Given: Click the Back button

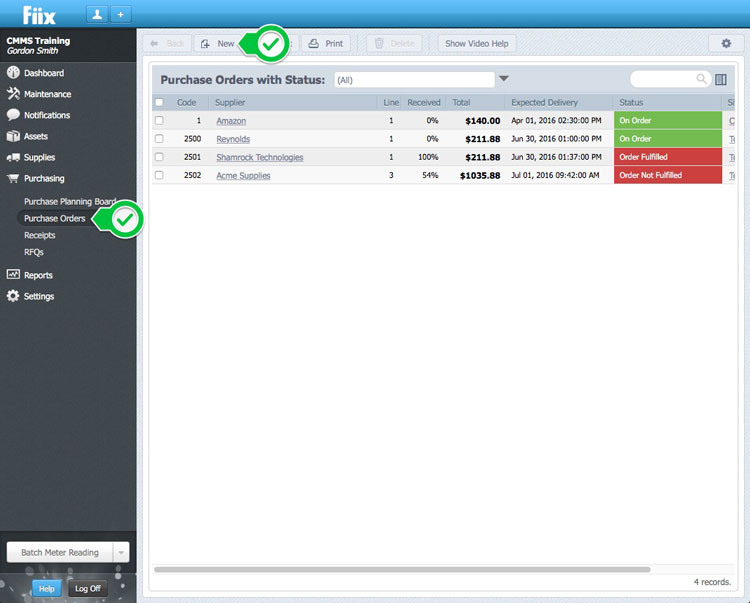Looking at the screenshot, I should tap(167, 44).
